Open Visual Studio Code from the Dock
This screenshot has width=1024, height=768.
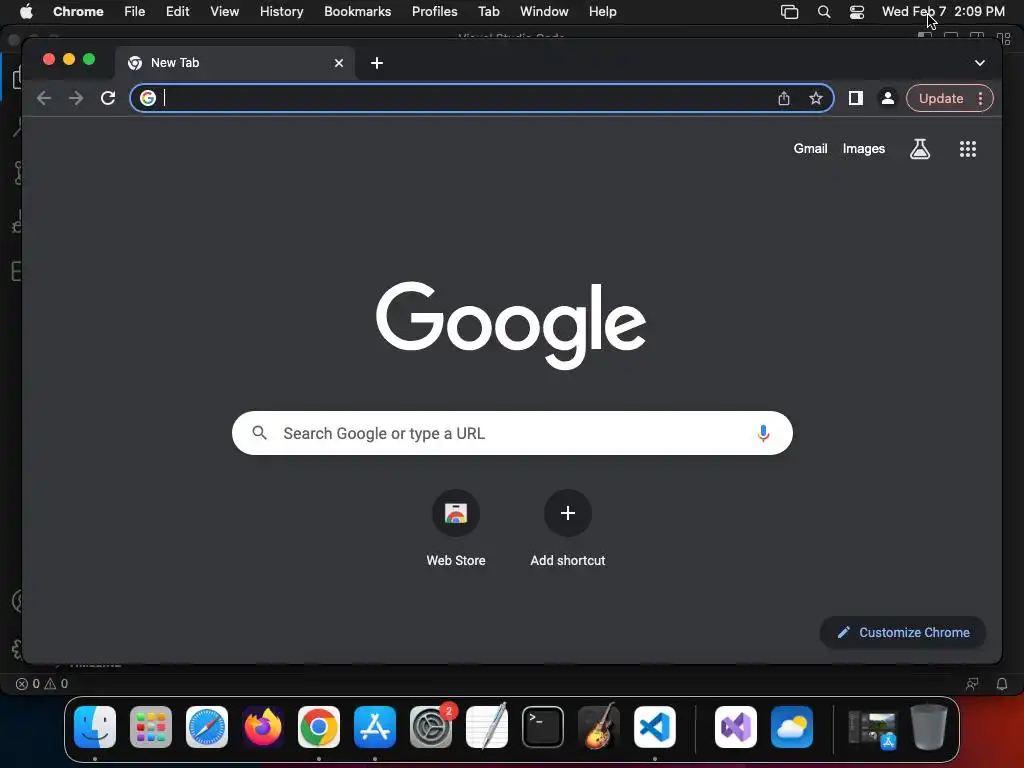click(x=655, y=727)
